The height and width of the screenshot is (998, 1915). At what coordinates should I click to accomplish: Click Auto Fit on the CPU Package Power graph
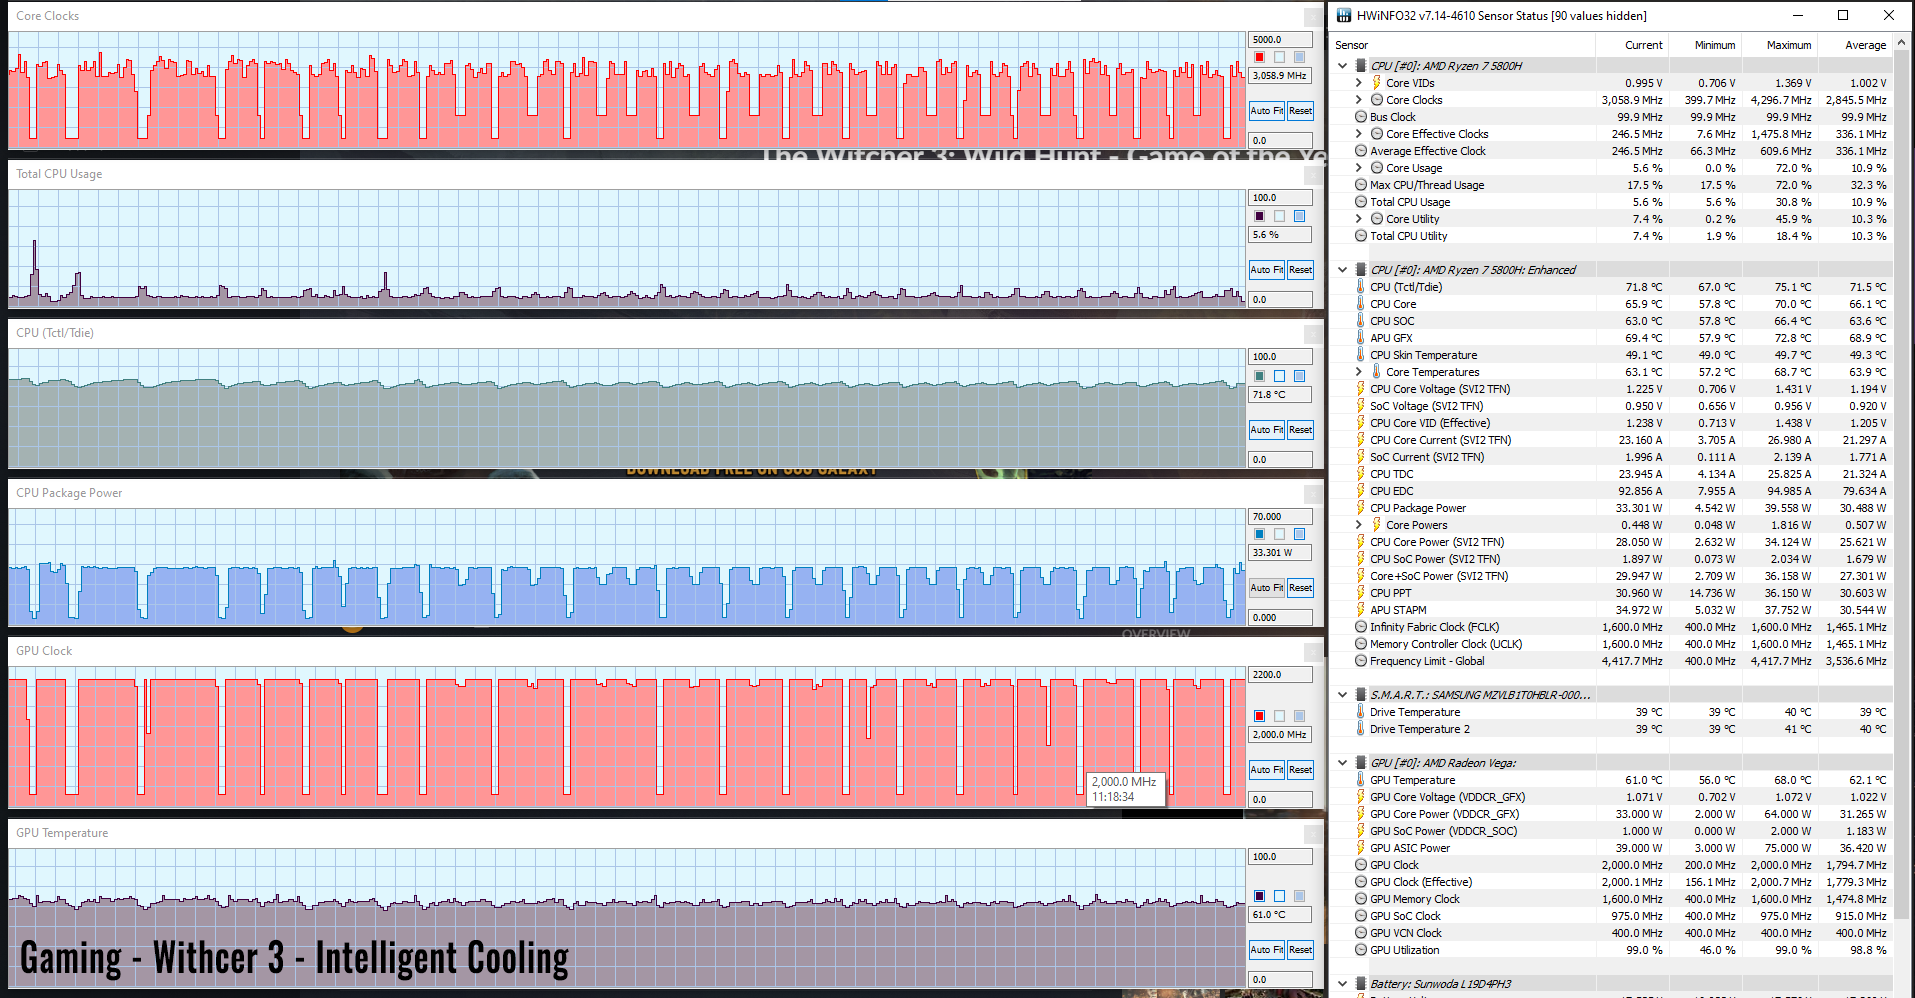(x=1266, y=588)
